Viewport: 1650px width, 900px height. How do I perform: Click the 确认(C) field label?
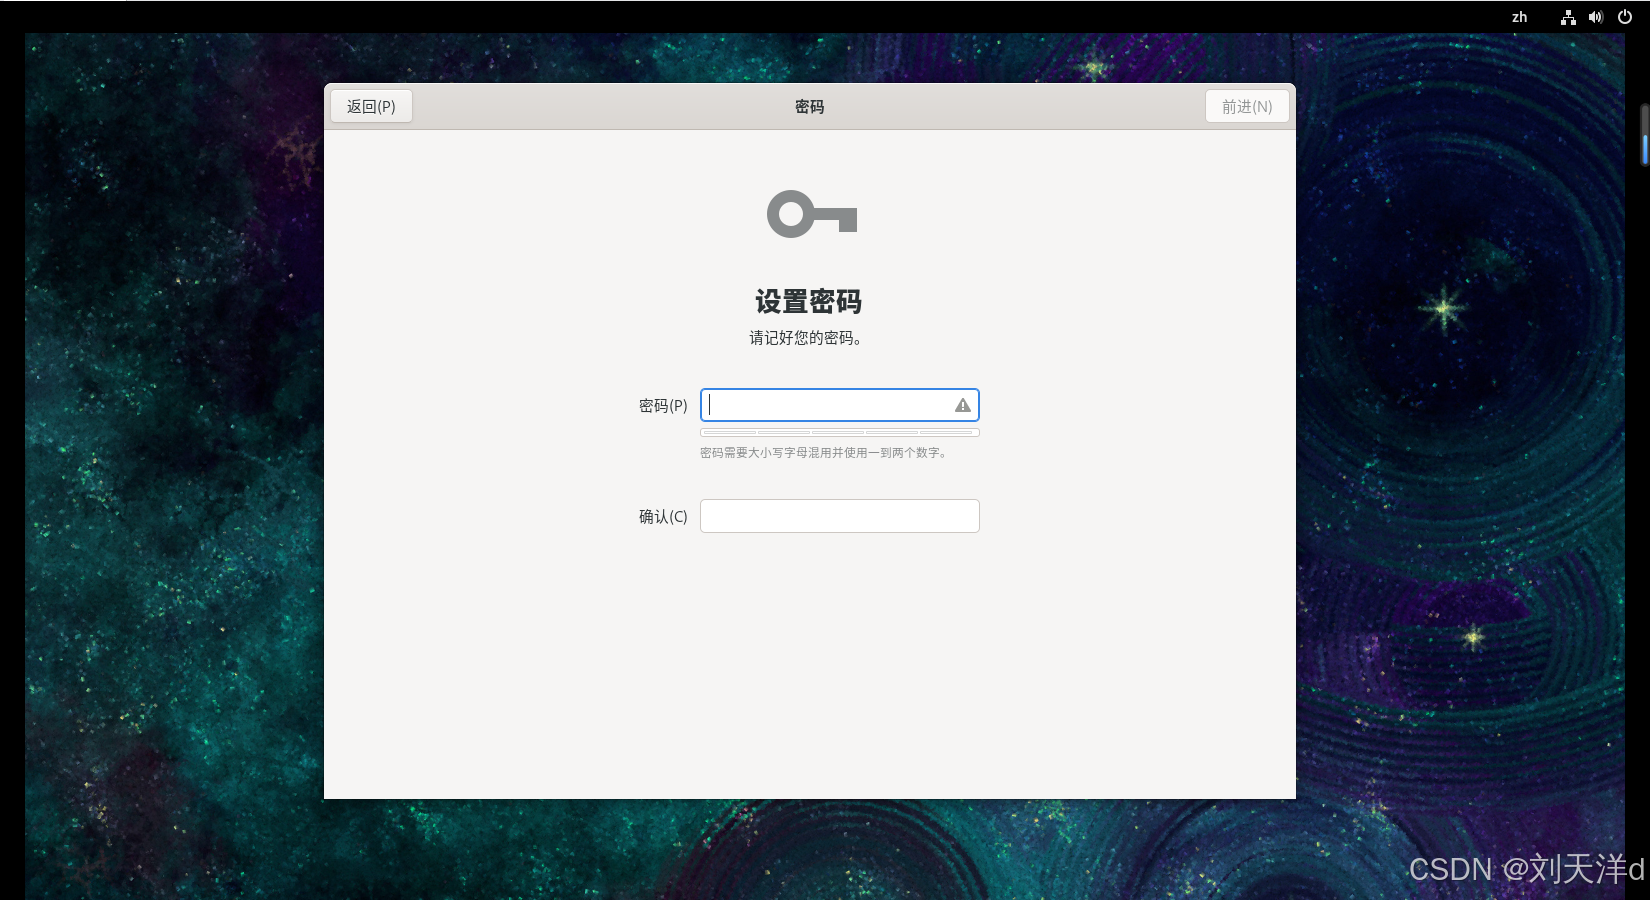[x=663, y=516]
